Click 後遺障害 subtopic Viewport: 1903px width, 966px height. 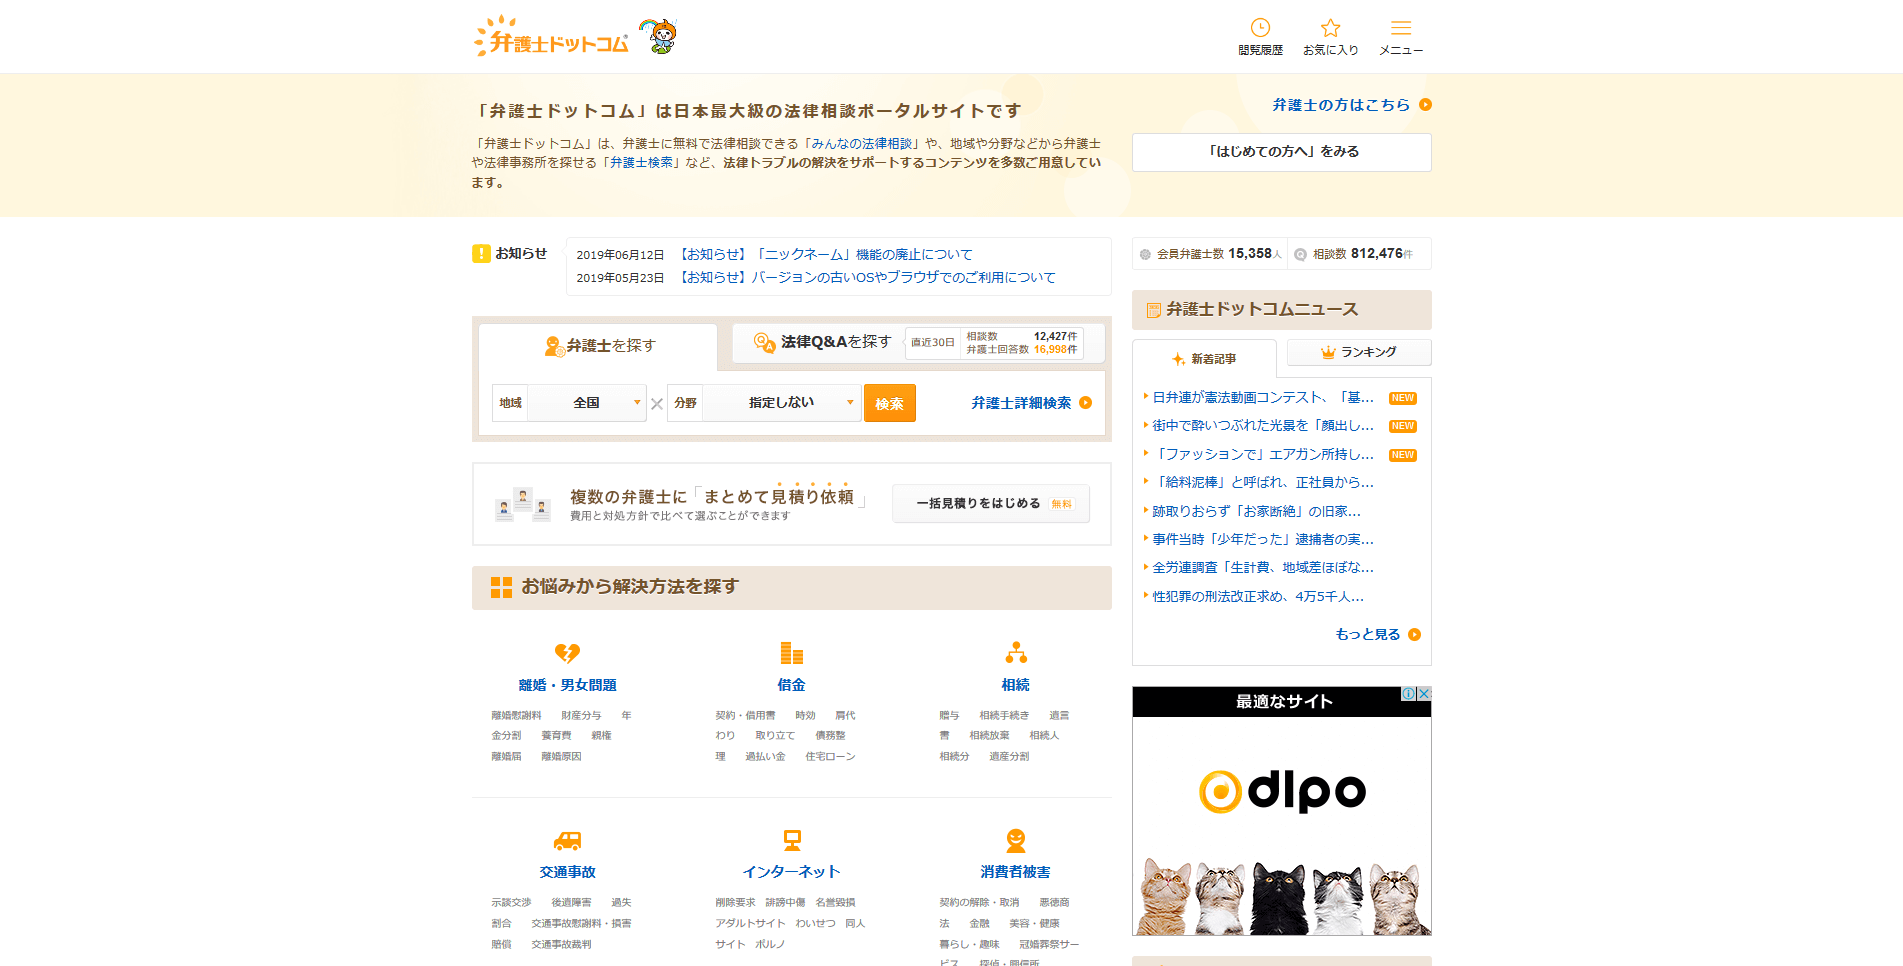571,903
